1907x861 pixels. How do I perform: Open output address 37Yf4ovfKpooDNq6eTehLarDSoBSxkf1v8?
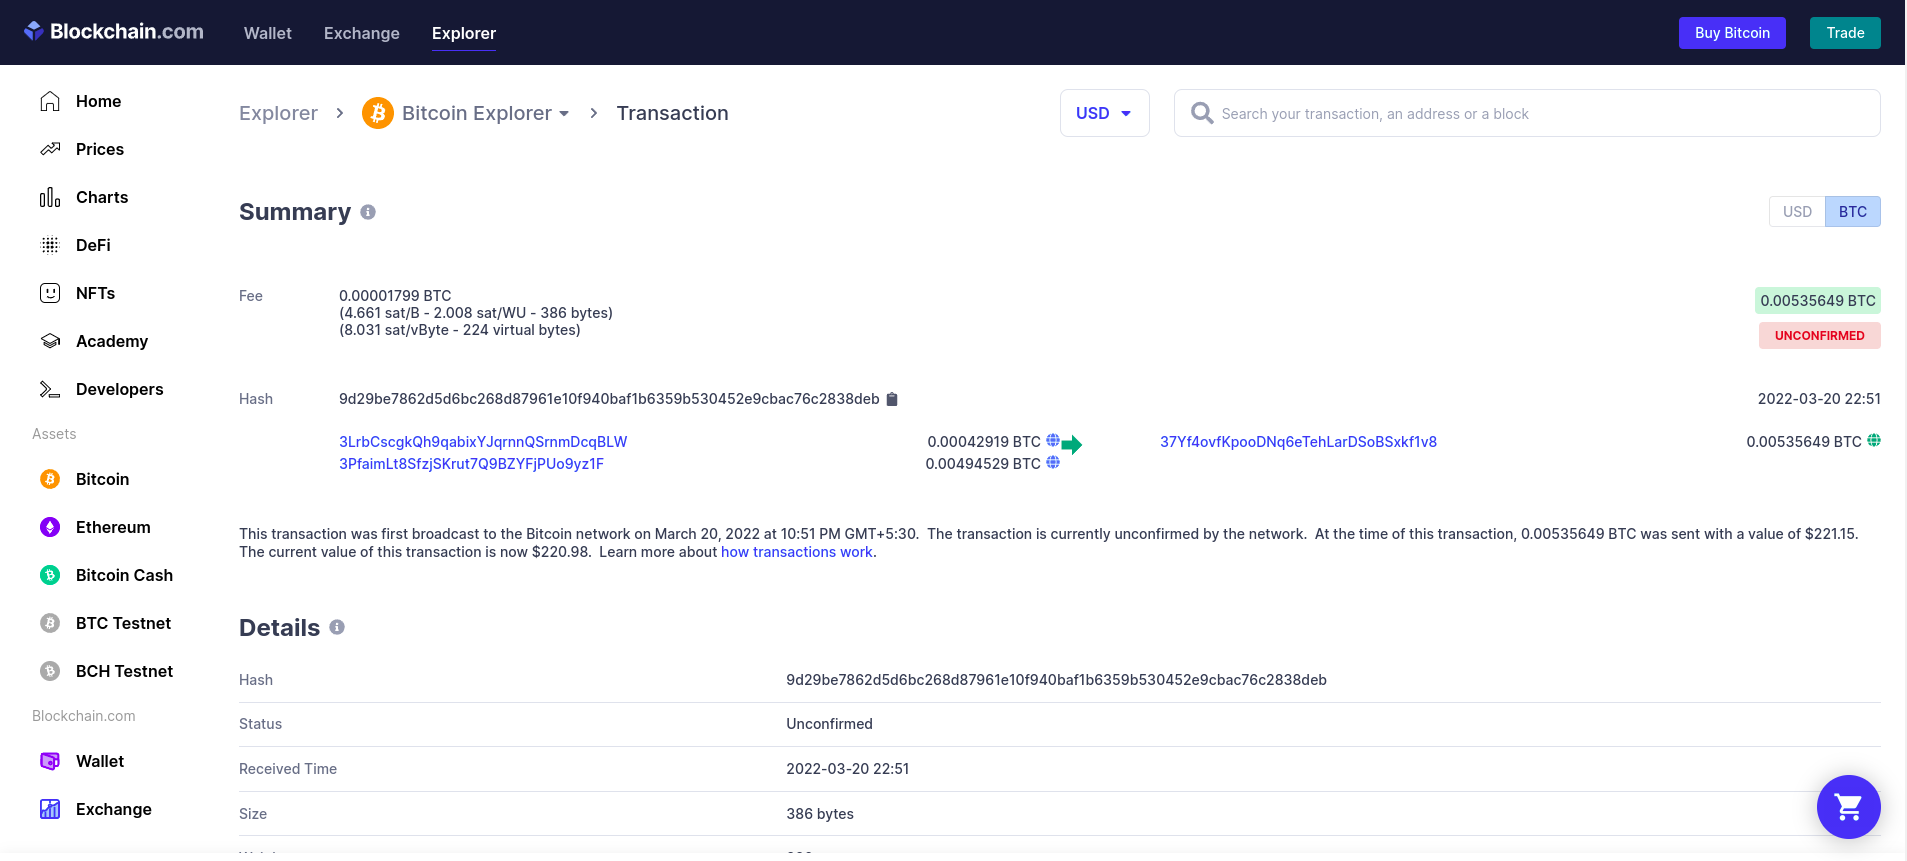coord(1298,442)
